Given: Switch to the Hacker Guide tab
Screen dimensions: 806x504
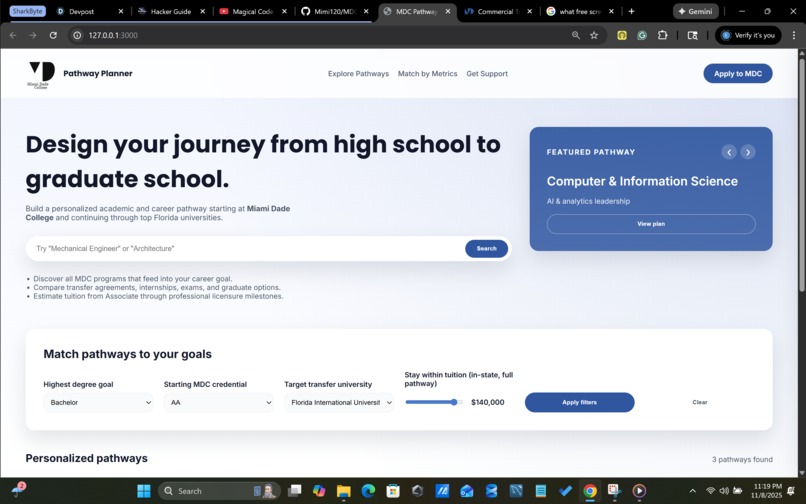Looking at the screenshot, I should (x=171, y=11).
